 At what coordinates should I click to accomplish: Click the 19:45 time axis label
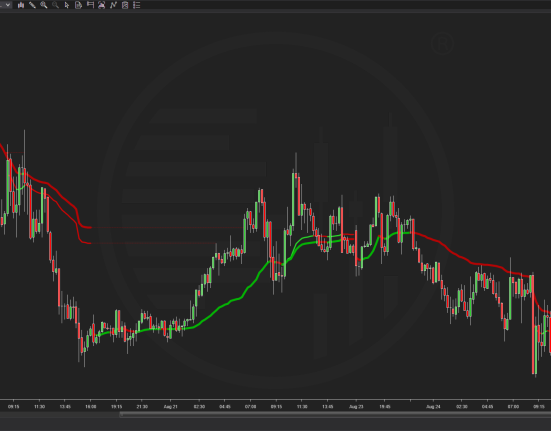[385, 407]
